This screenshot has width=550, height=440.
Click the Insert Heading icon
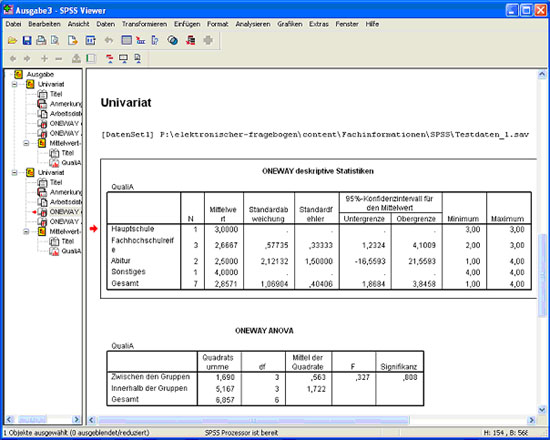(109, 59)
